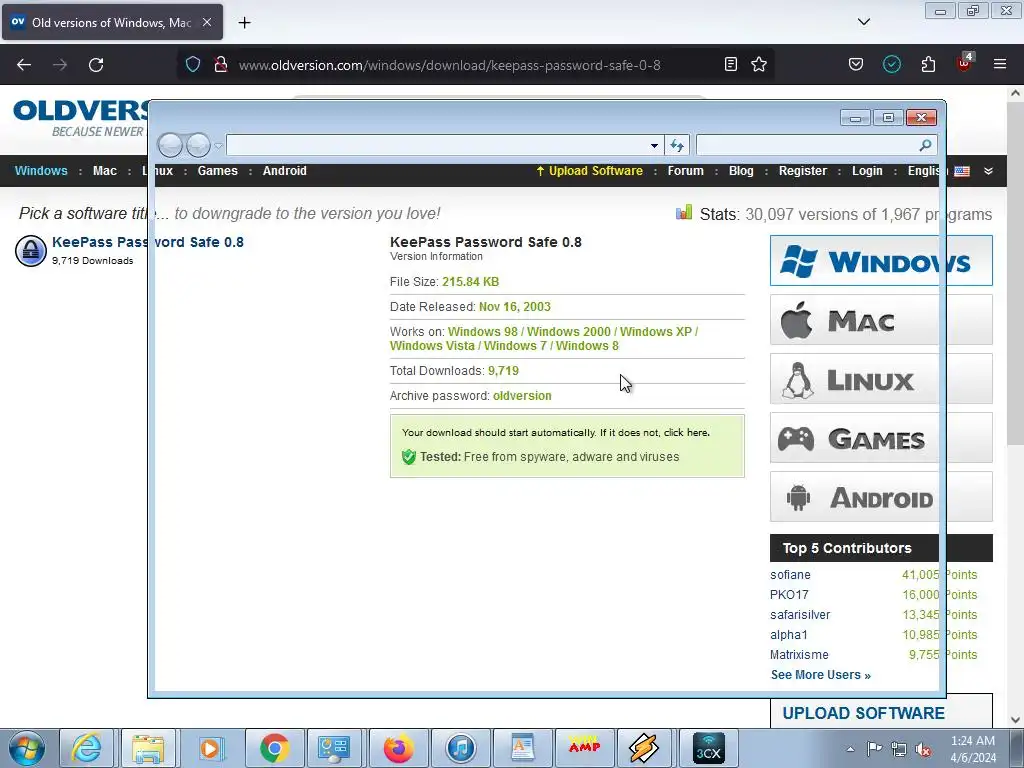Viewport: 1024px width, 768px height.
Task: Click the stats bar chart icon
Action: tap(684, 213)
